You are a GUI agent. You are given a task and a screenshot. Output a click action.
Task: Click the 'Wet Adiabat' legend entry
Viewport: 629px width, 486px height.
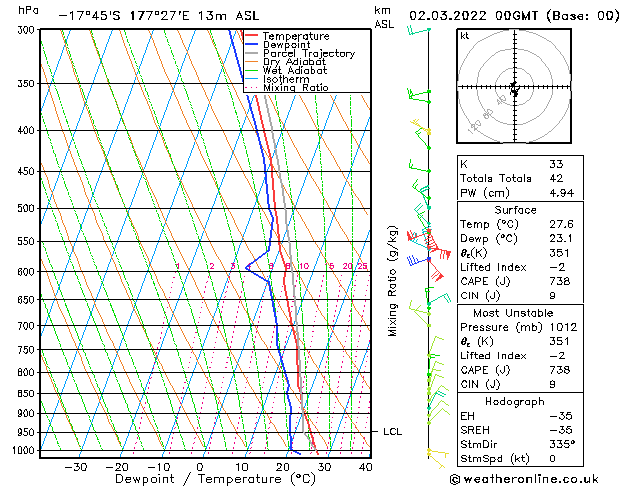point(286,70)
